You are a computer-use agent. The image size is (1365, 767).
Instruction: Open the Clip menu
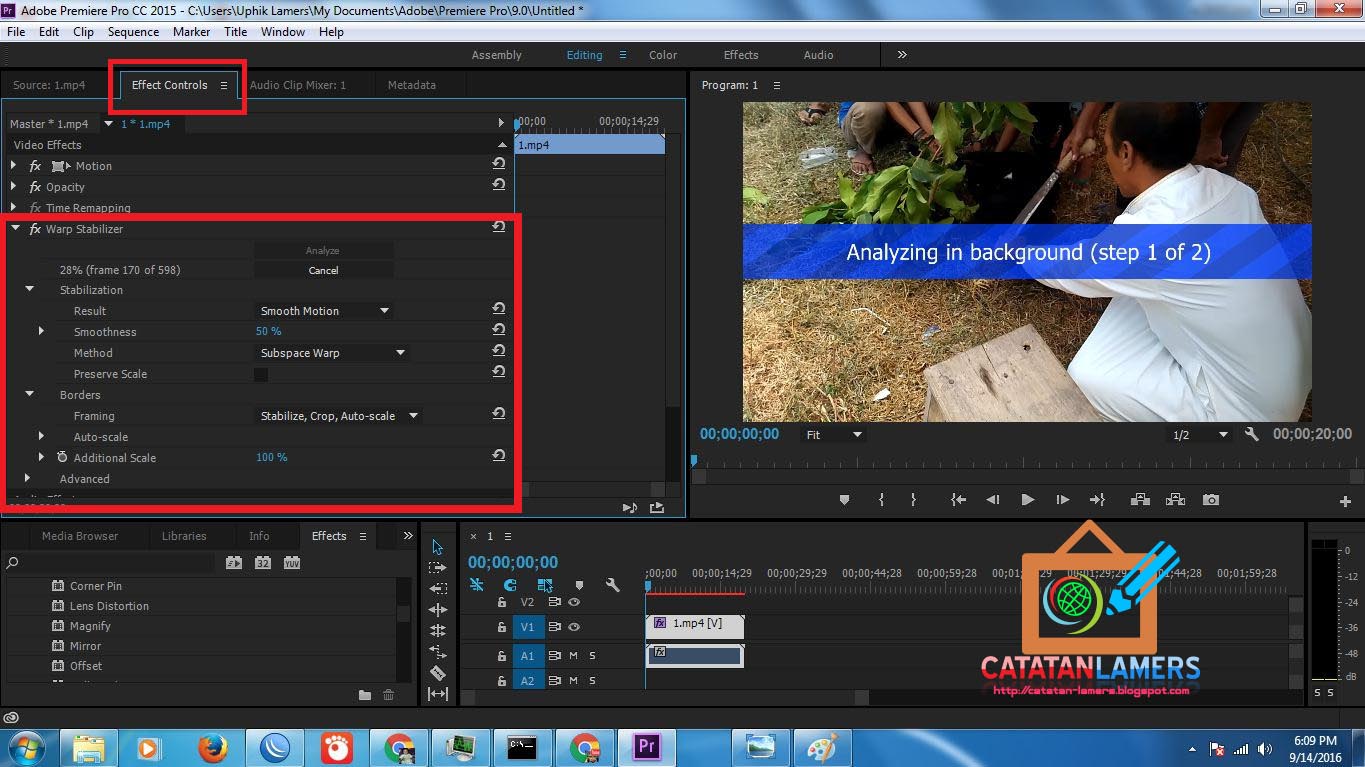click(83, 32)
